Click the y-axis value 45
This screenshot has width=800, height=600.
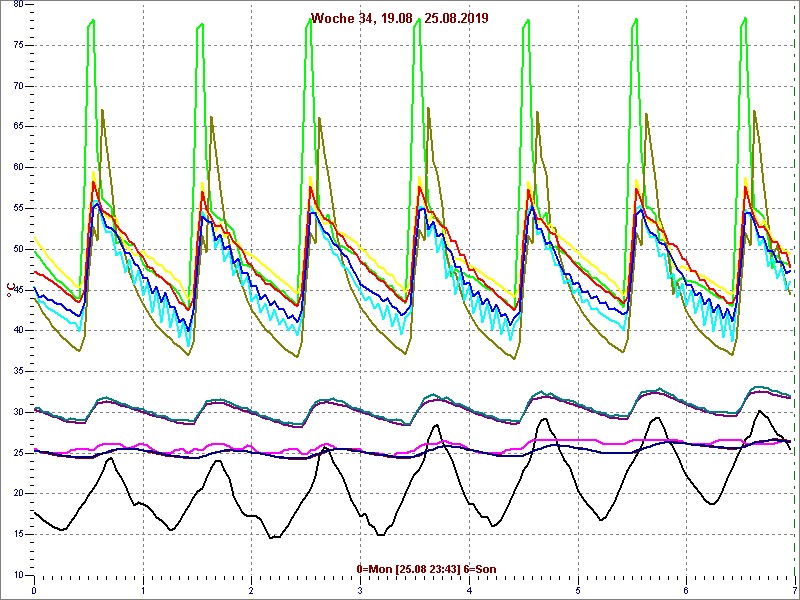point(17,290)
